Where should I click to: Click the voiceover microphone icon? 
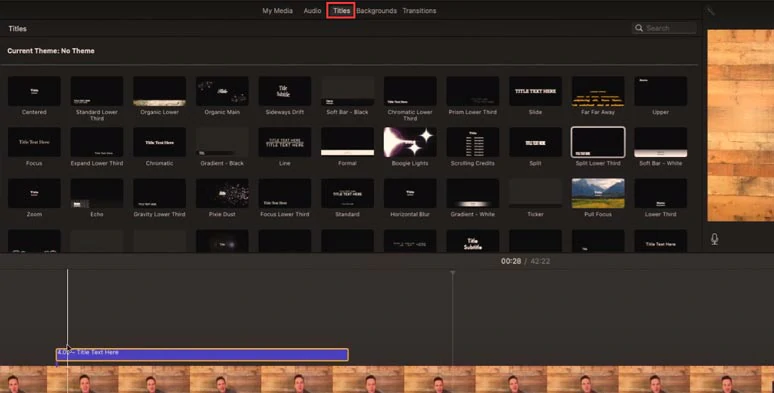pyautogui.click(x=714, y=239)
